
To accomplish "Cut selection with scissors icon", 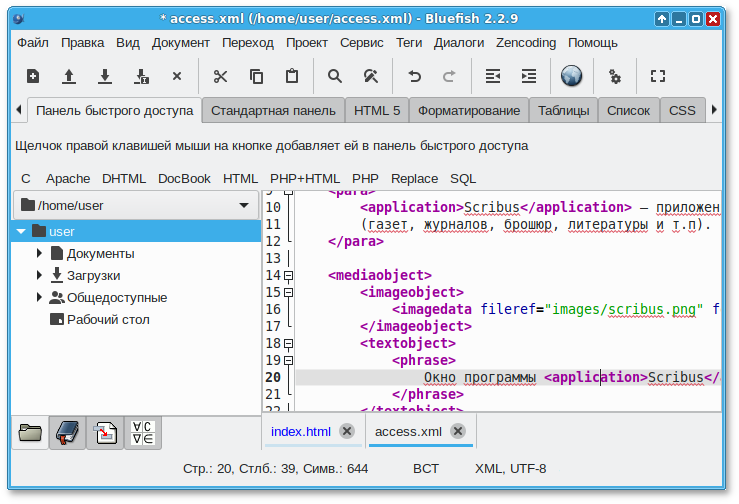I will click(220, 76).
